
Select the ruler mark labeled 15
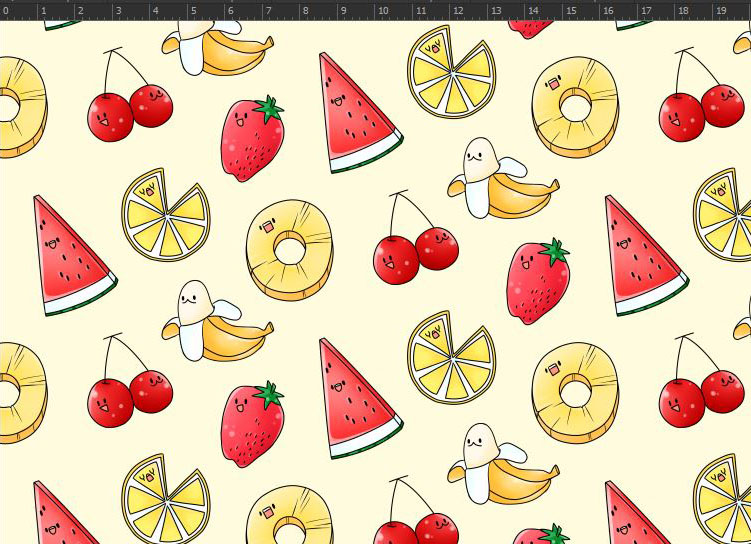tap(571, 11)
